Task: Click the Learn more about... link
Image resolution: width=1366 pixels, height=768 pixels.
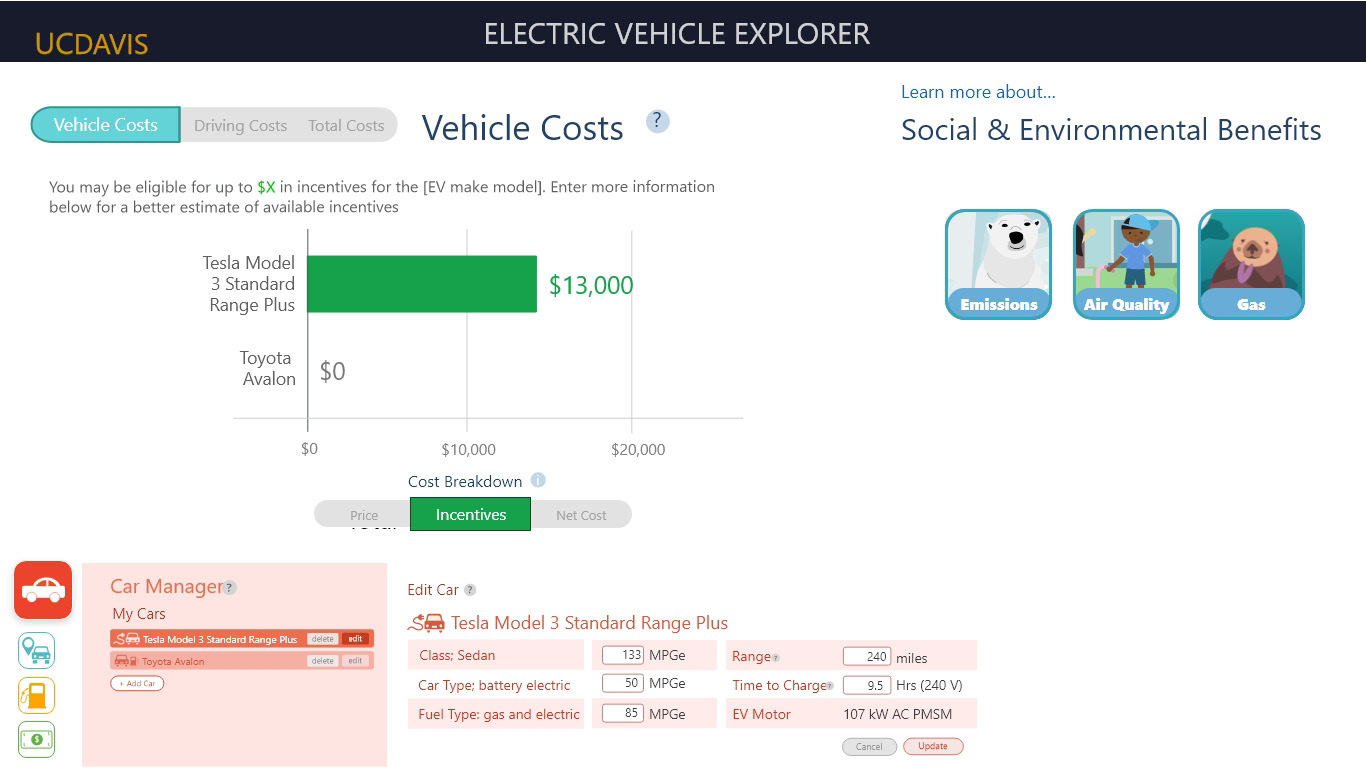Action: (x=978, y=92)
